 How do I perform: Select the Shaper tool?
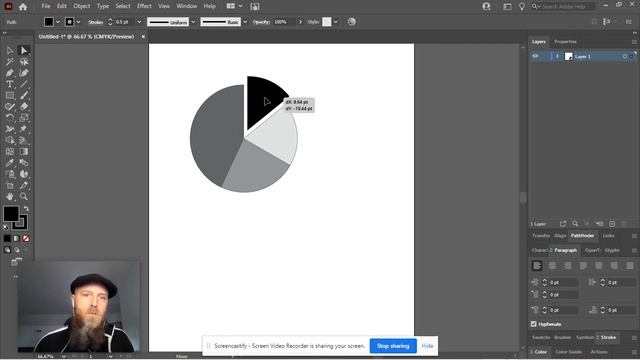10,107
